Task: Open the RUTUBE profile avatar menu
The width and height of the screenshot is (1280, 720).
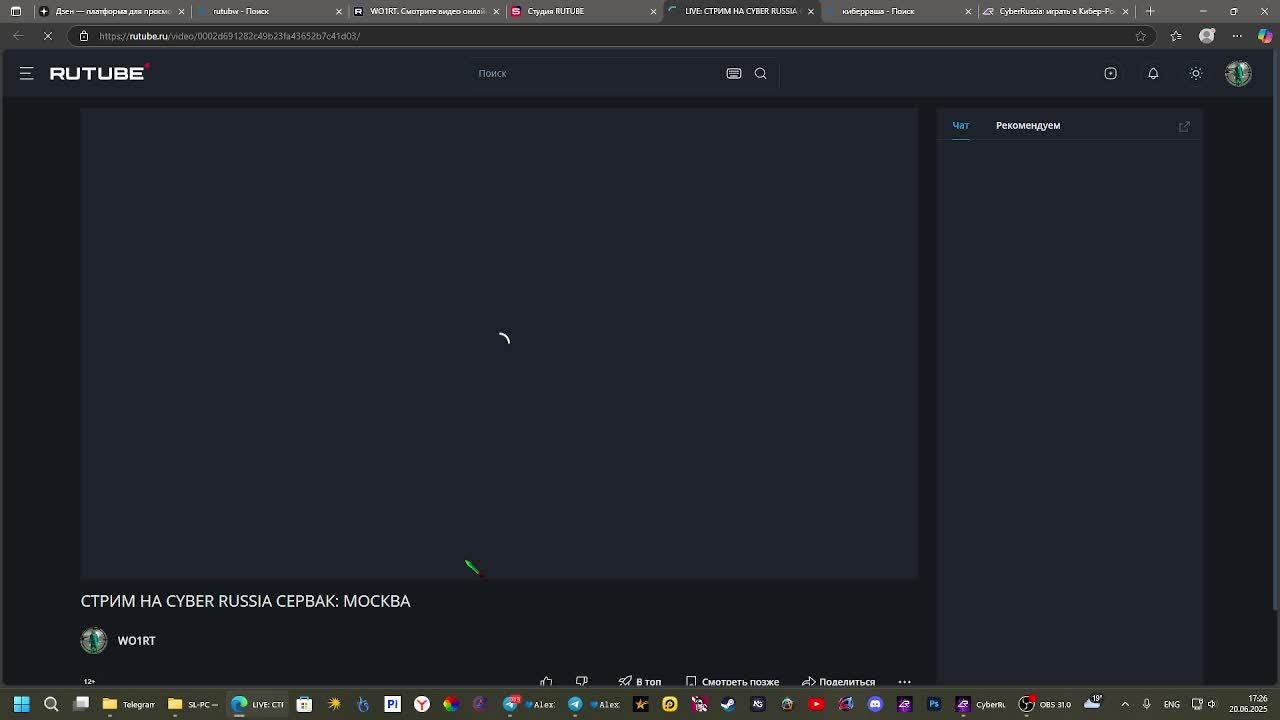Action: [1239, 73]
